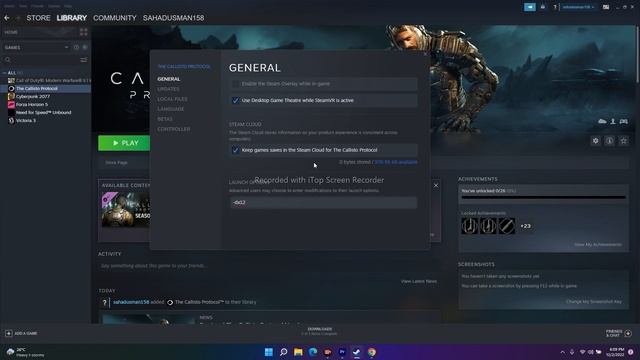Open the DOWNLOADS status bar
640x360 pixels.
click(320, 331)
